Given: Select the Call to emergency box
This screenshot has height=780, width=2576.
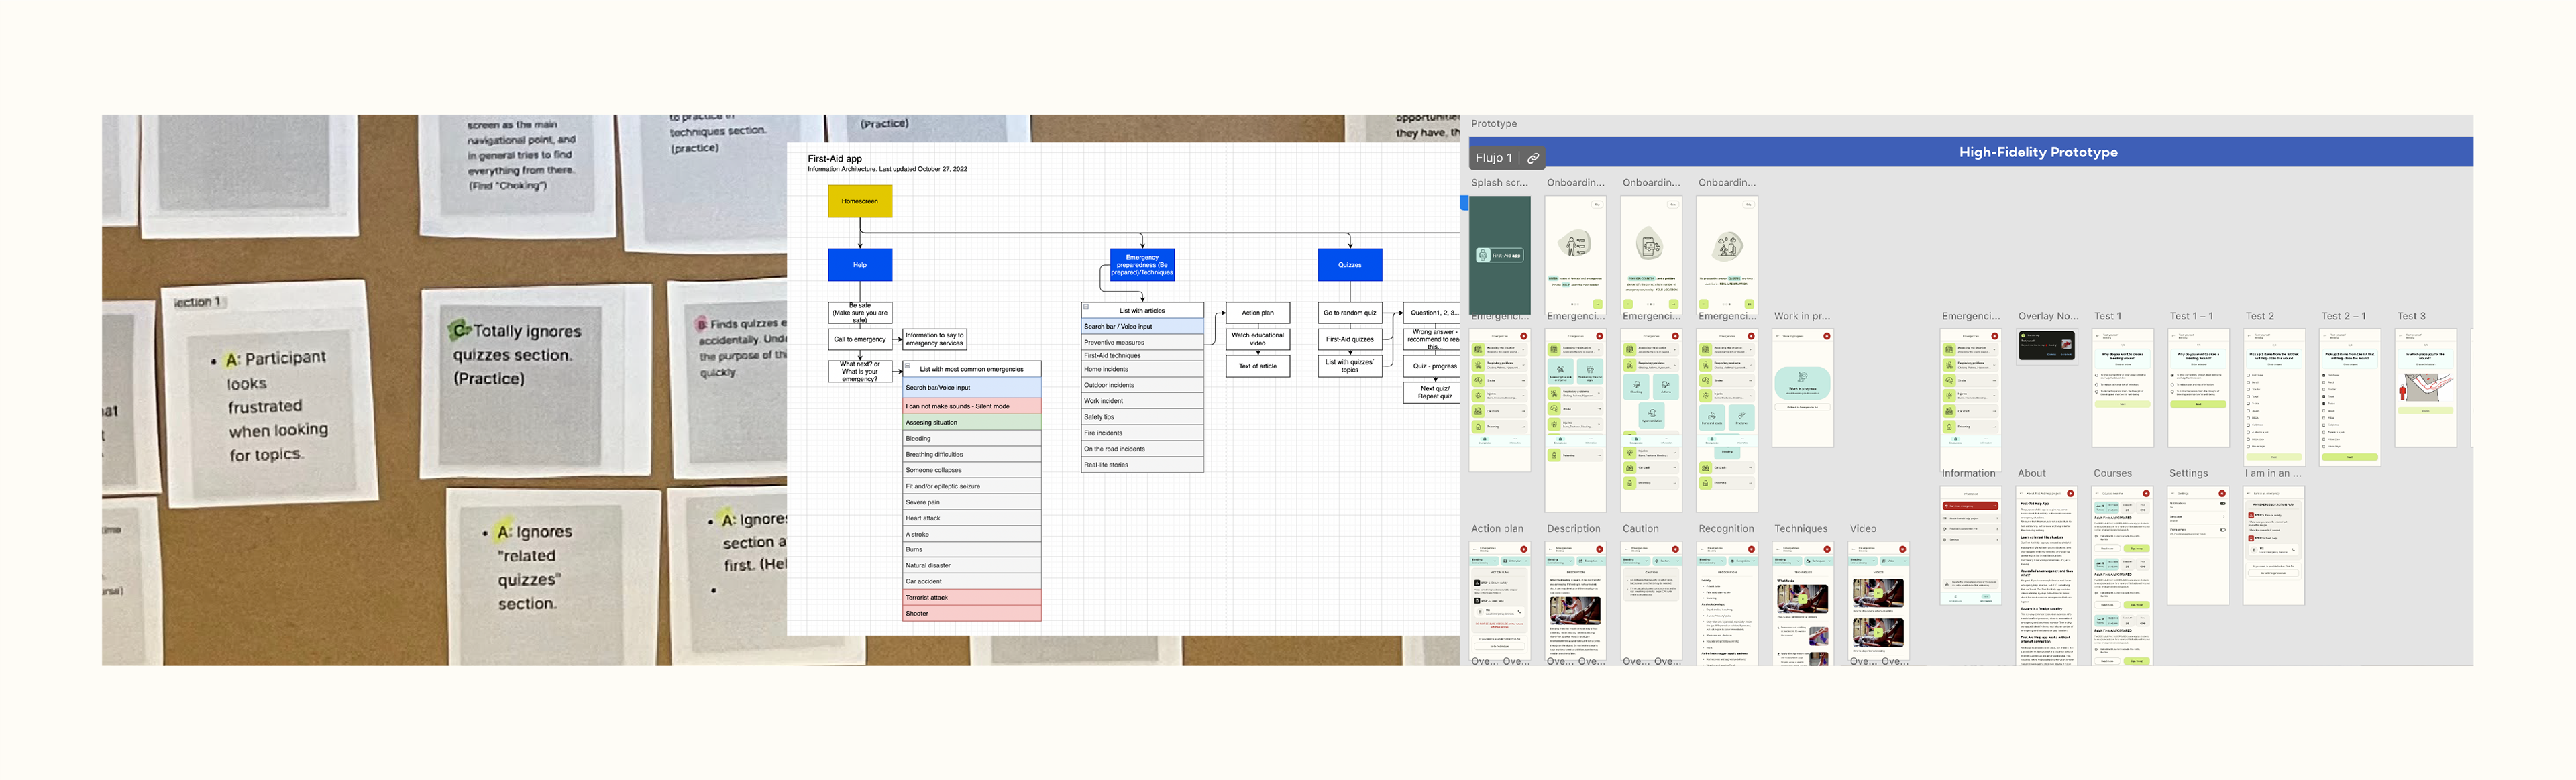Looking at the screenshot, I should tap(860, 339).
